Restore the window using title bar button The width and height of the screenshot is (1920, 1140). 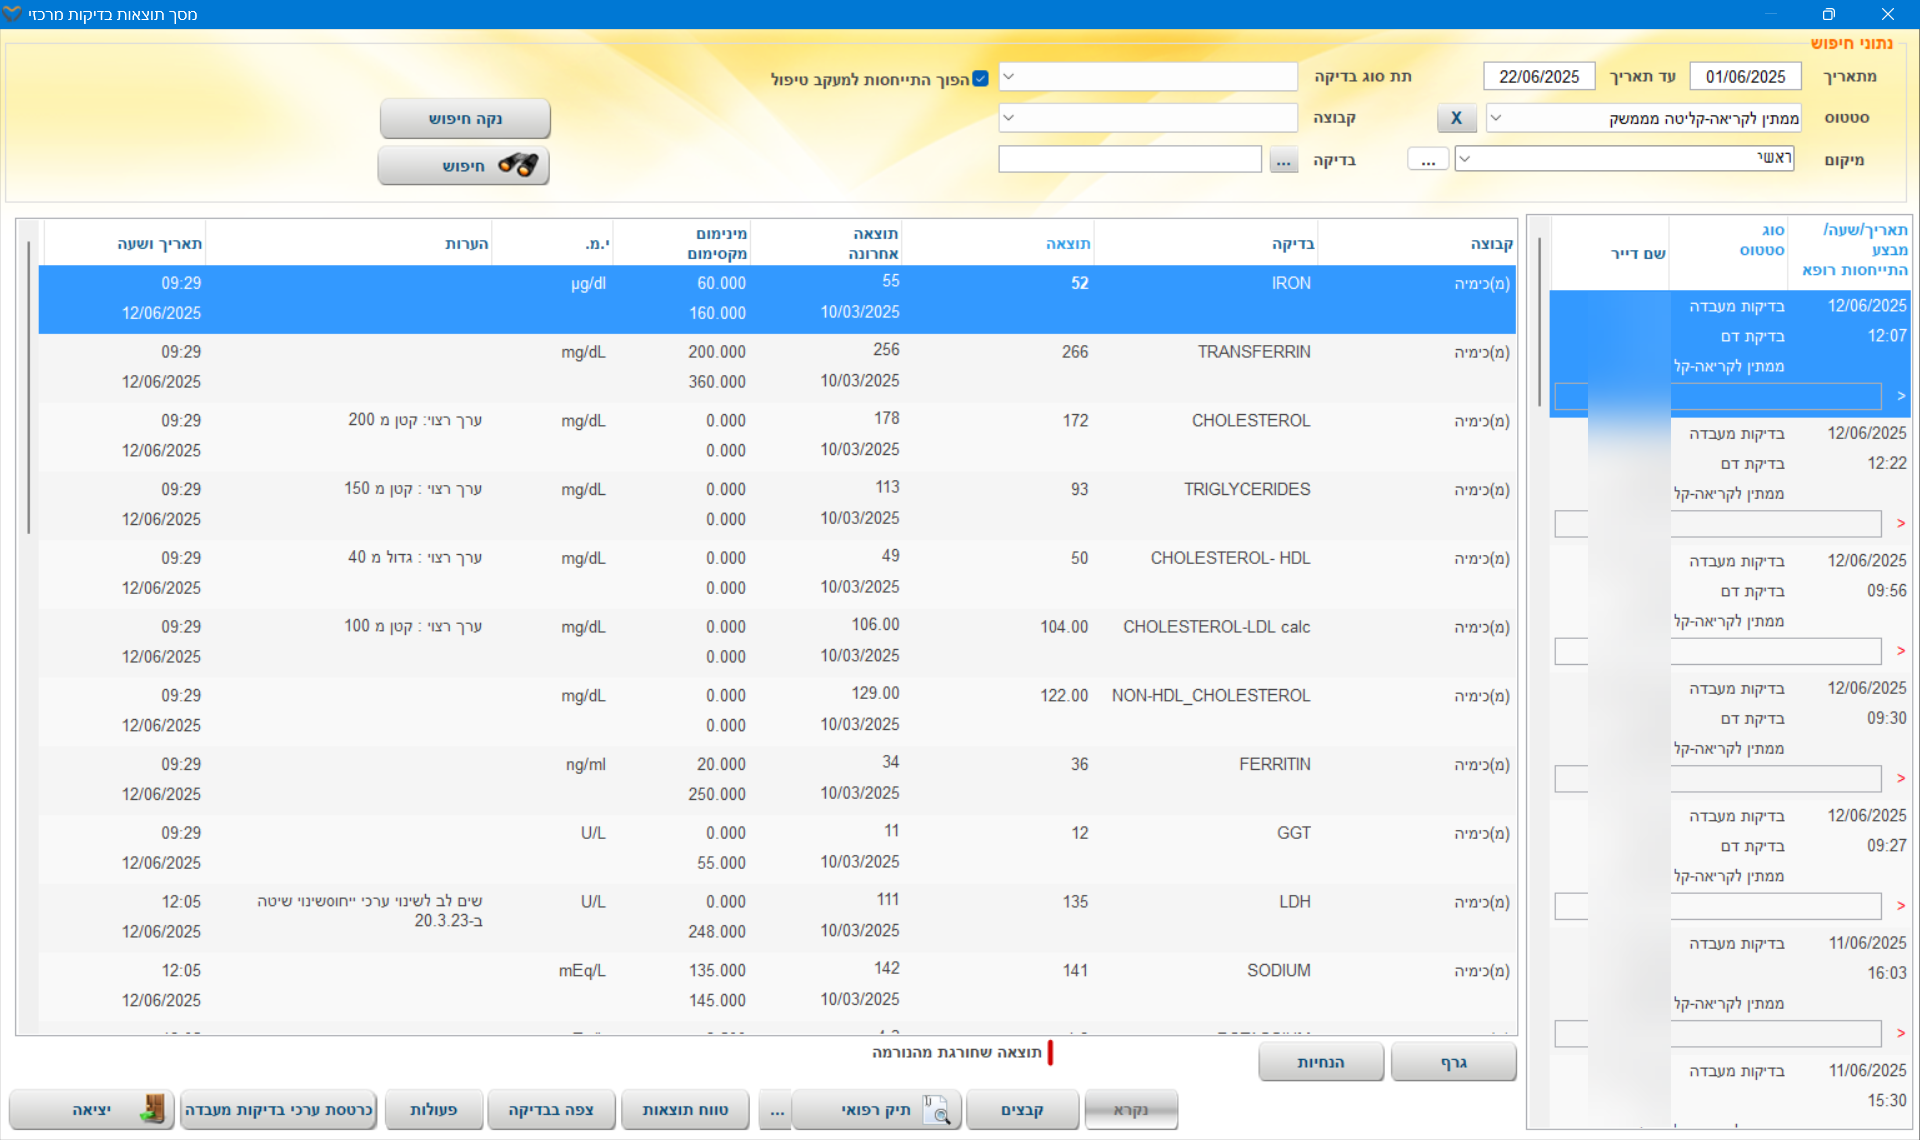coord(1828,14)
